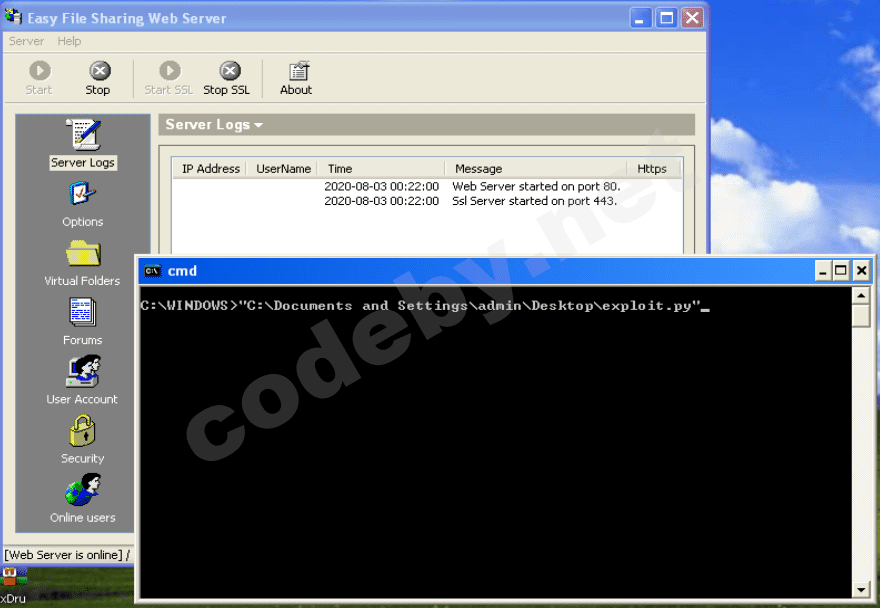Sort logs by IP Address column

coord(210,168)
